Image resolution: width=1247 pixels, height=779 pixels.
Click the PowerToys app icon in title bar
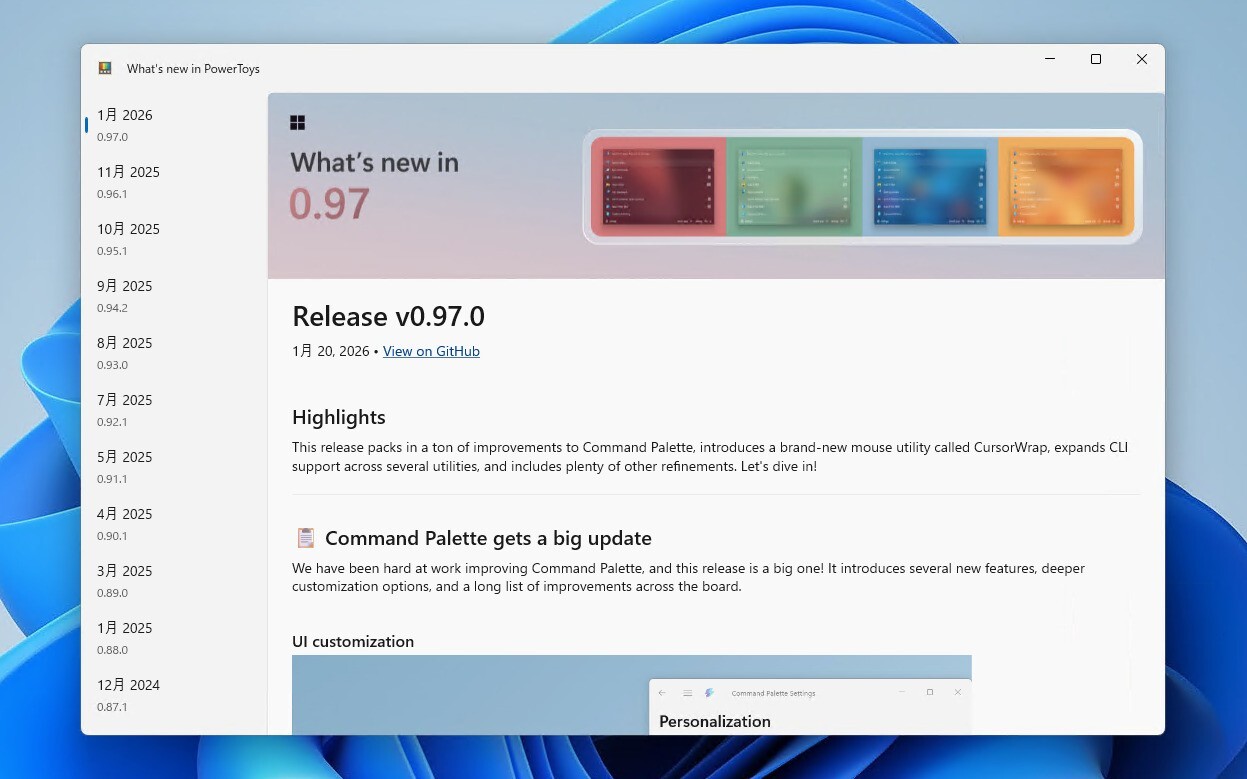point(105,68)
